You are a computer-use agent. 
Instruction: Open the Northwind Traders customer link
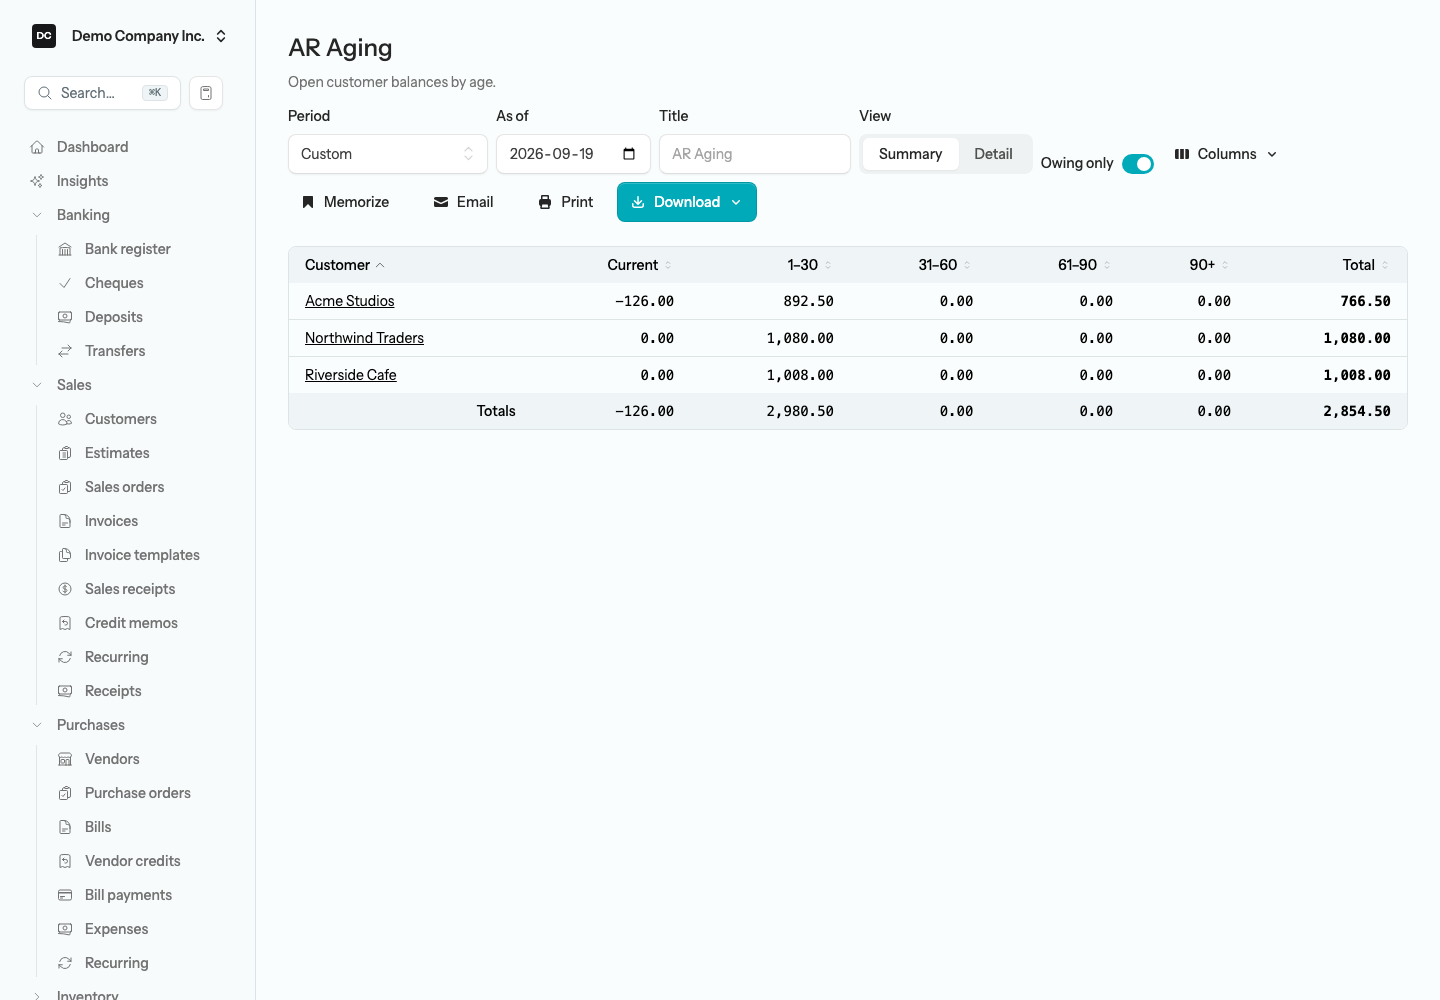point(364,338)
